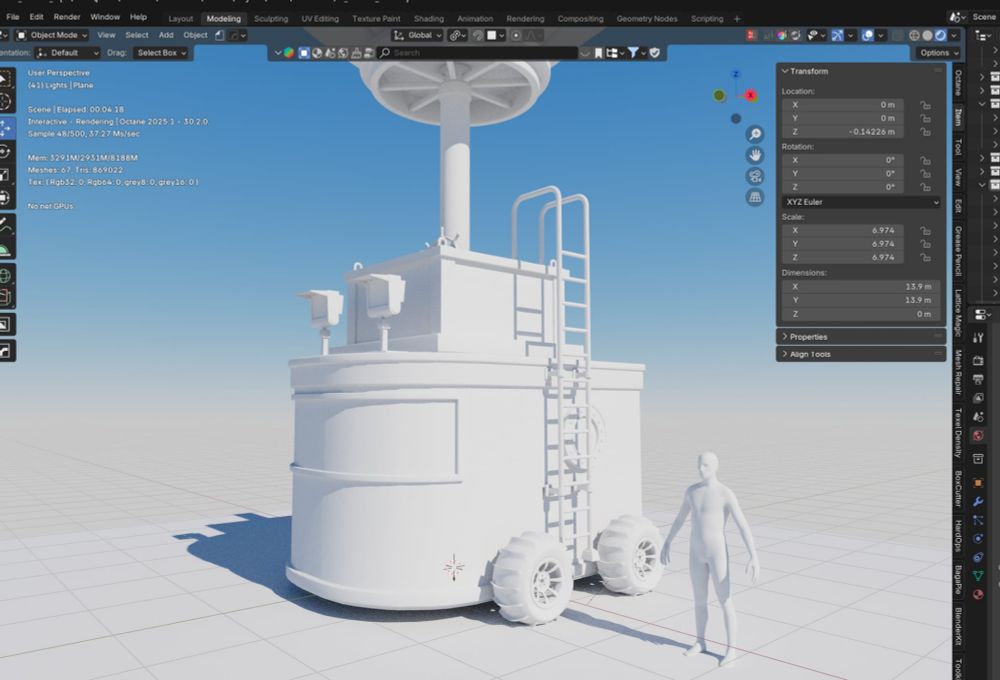The height and width of the screenshot is (680, 1000).
Task: Toggle lock on Scale X
Action: tap(925, 230)
